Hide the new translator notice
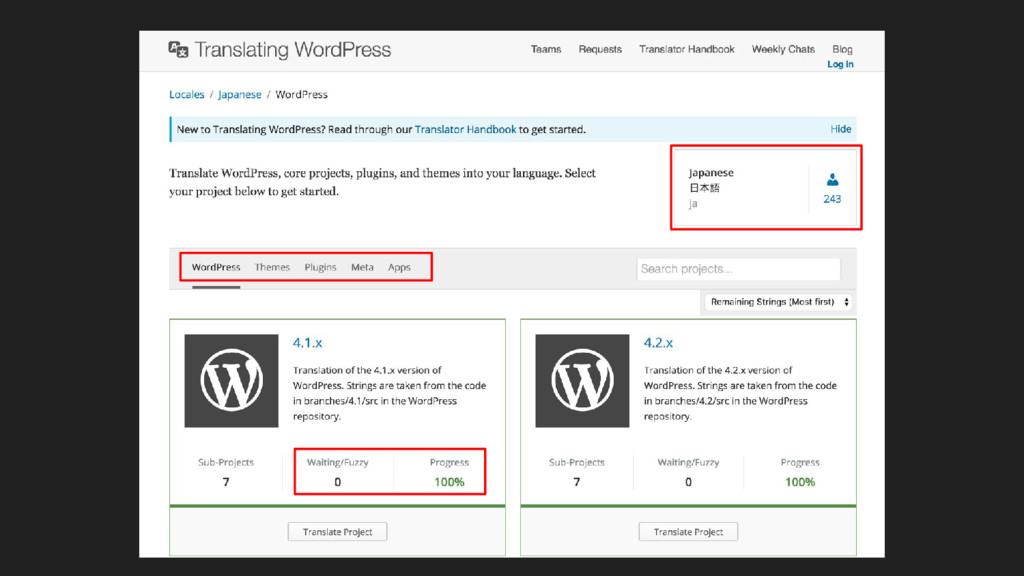The height and width of the screenshot is (576, 1024). point(840,129)
